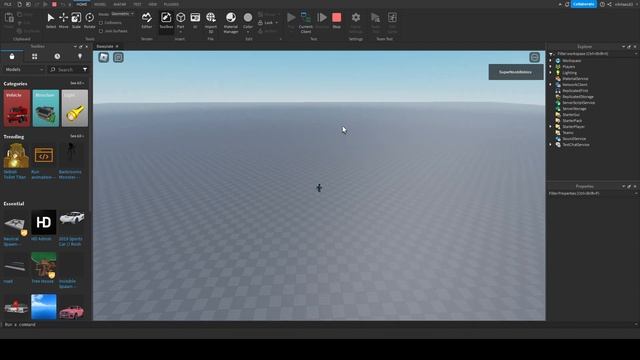Viewport: 640px width, 360px height.
Task: Open the Vehicle category card
Action: pos(17,108)
